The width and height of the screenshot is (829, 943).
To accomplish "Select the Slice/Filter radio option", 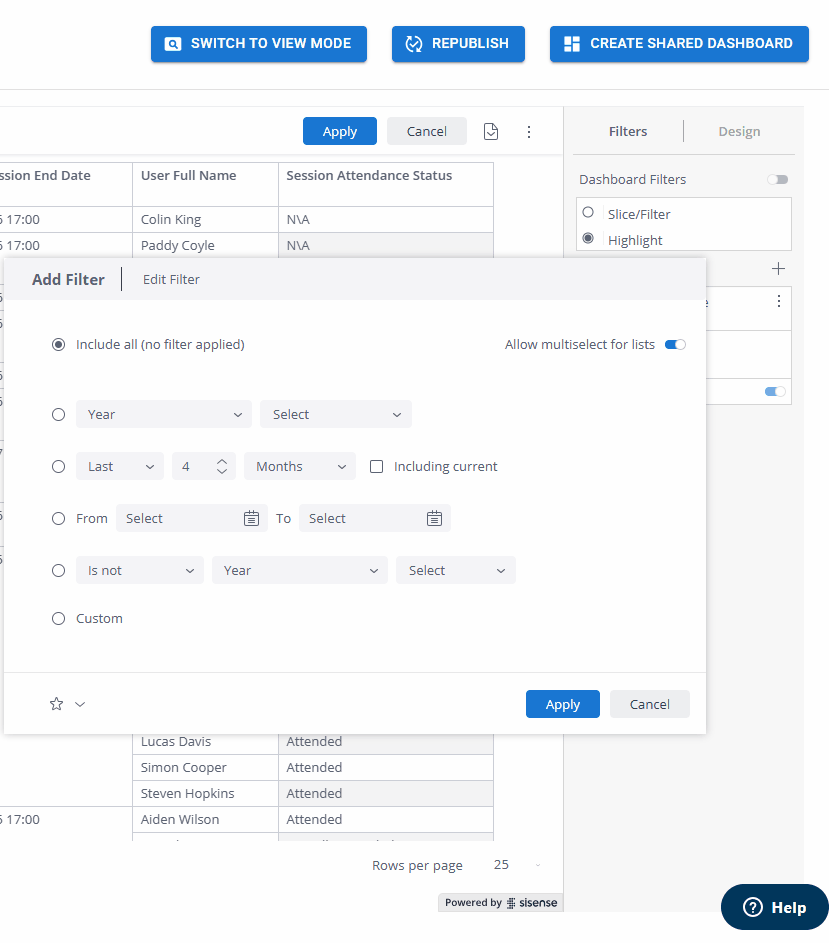I will click(x=587, y=212).
